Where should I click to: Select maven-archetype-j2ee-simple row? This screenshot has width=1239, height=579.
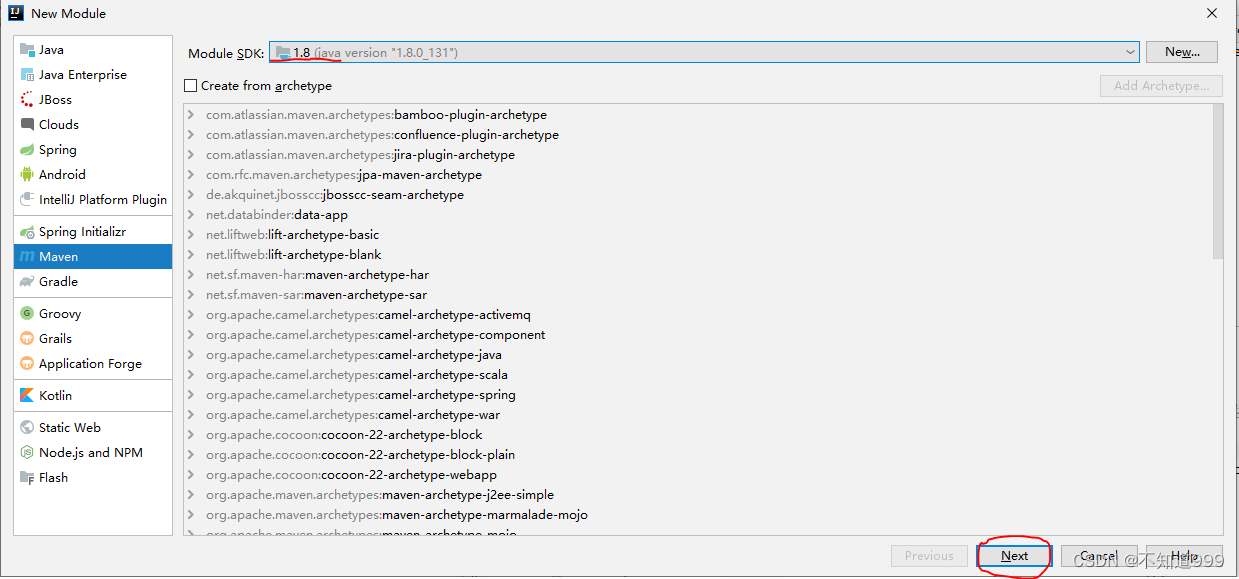pyautogui.click(x=697, y=495)
